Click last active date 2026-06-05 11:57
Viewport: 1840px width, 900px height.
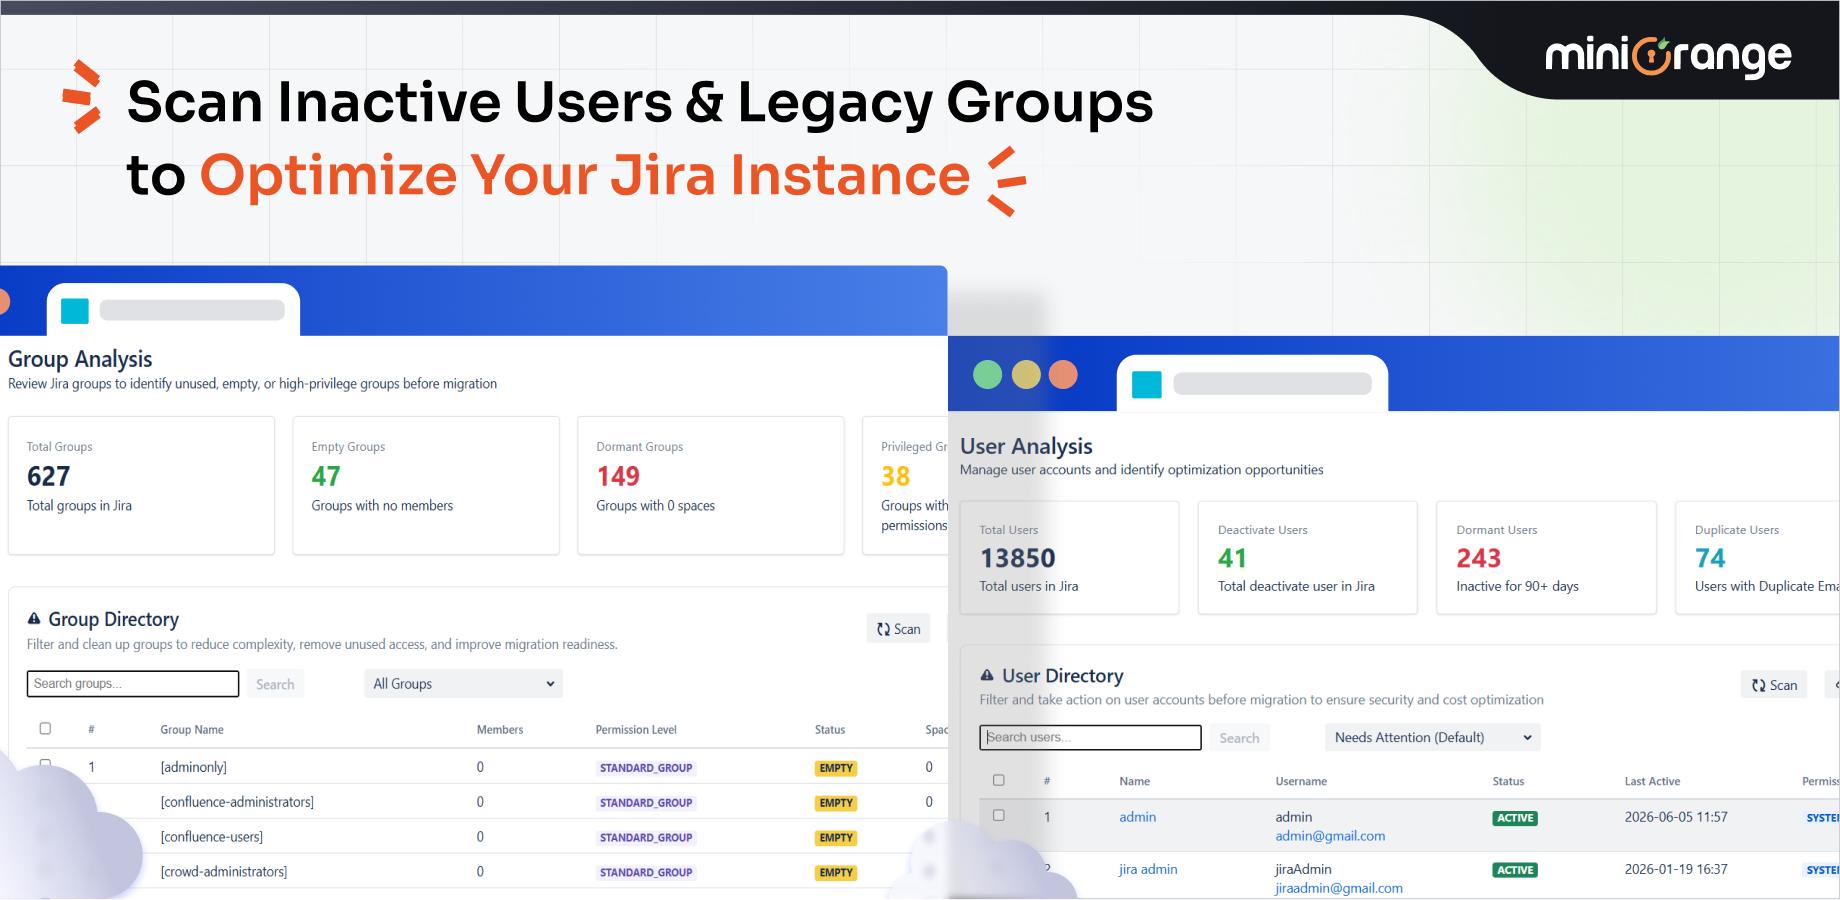pyautogui.click(x=1676, y=817)
